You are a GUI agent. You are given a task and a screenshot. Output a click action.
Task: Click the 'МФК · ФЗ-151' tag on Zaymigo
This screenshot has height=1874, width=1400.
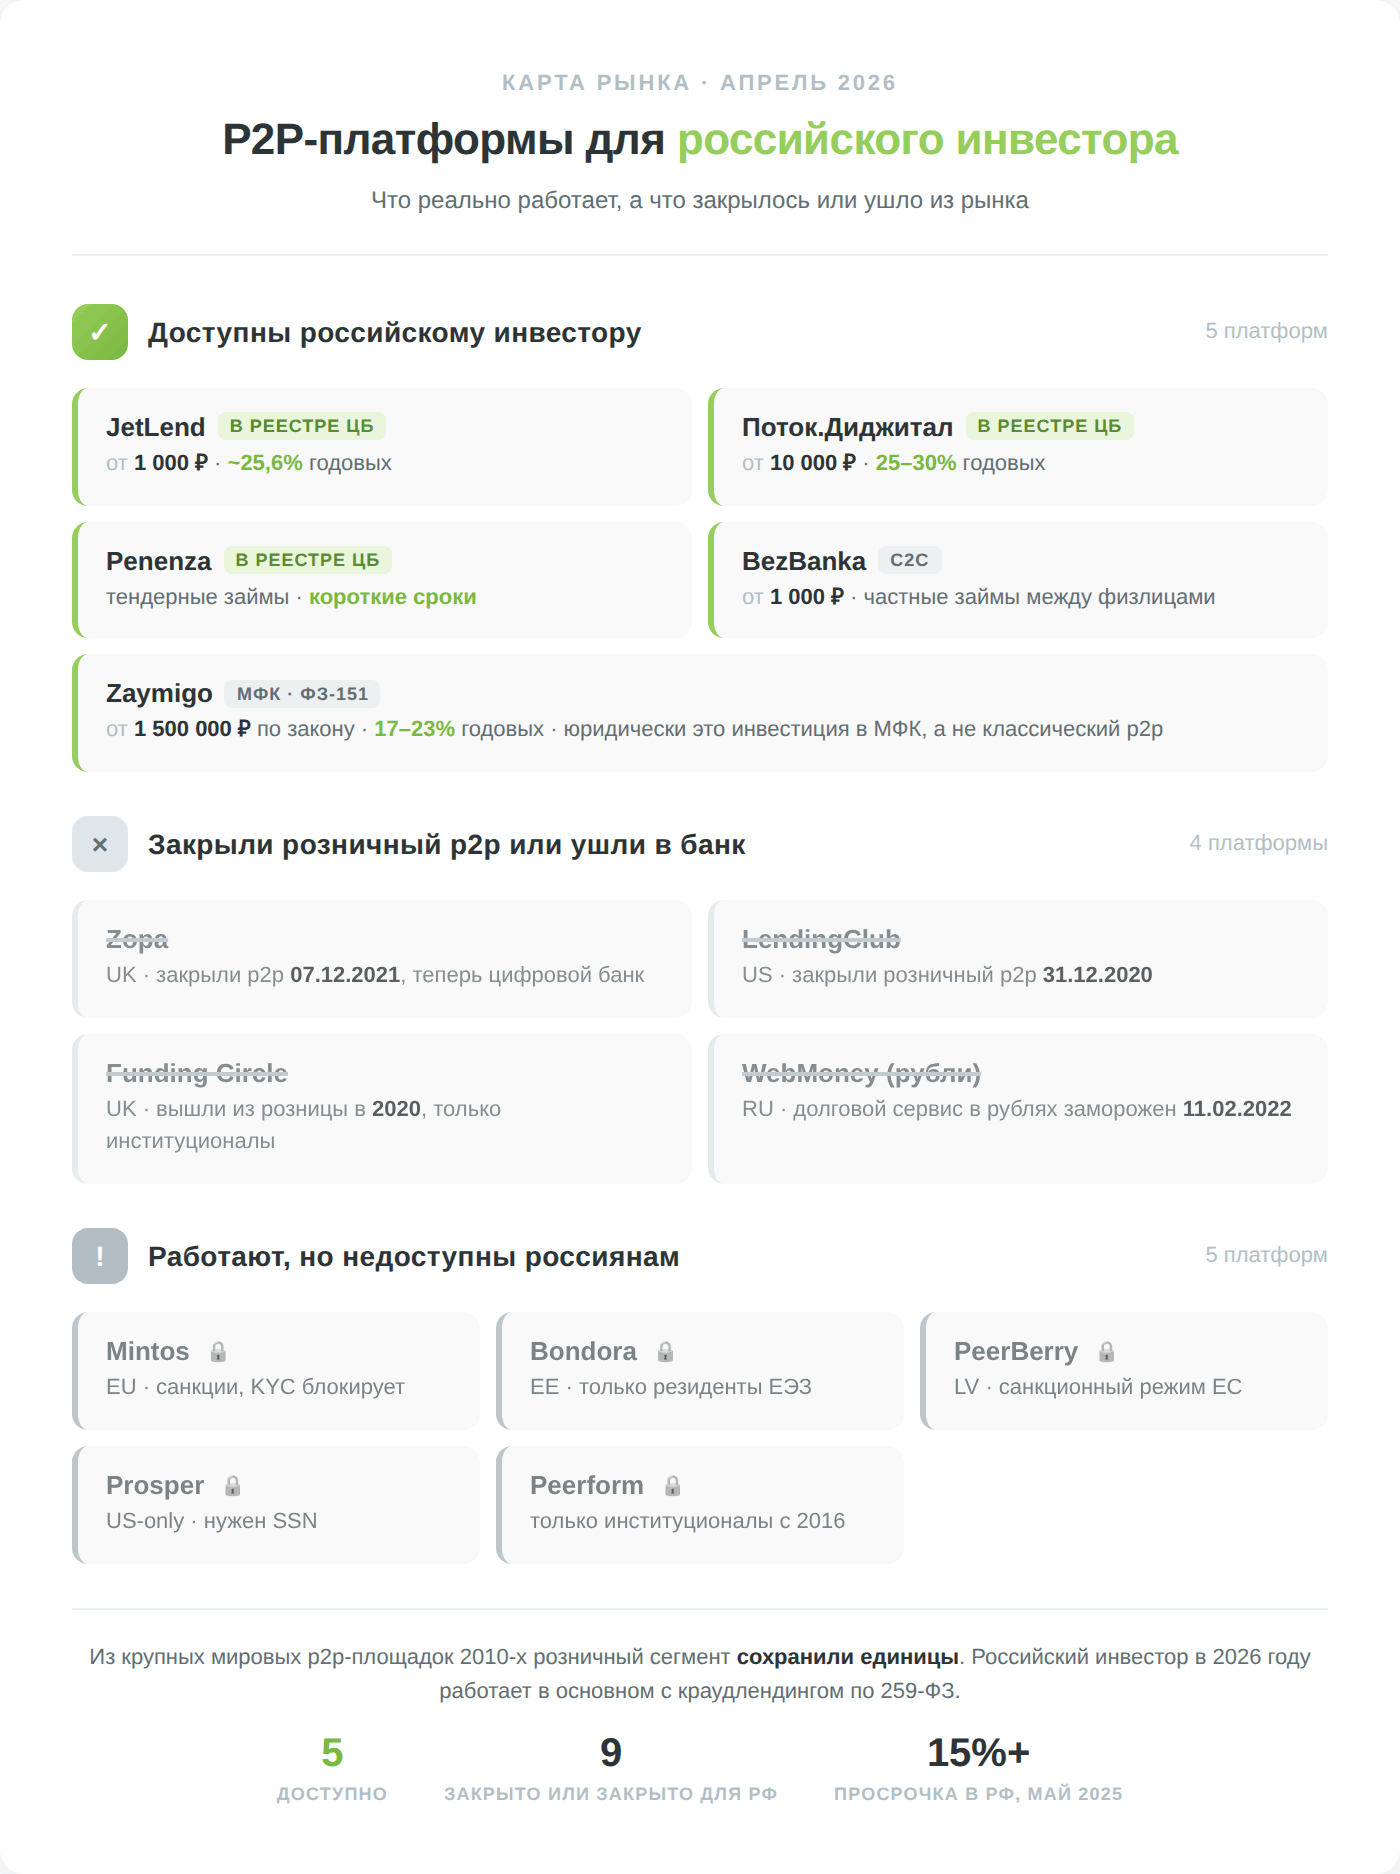coord(302,694)
